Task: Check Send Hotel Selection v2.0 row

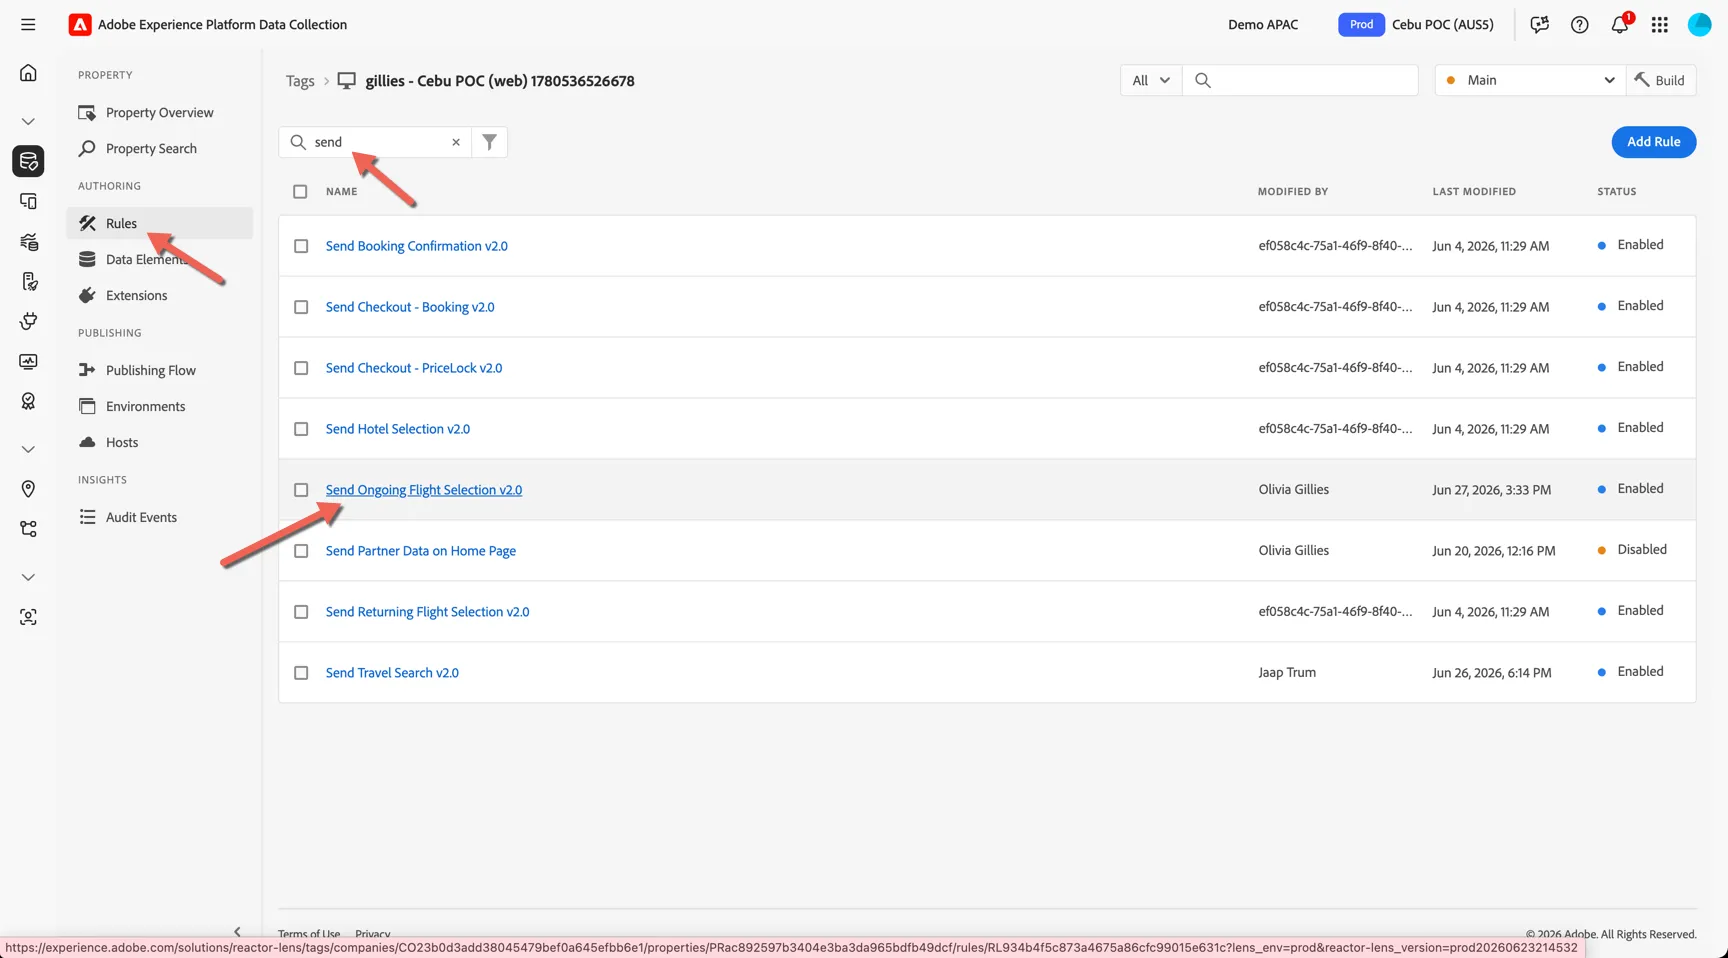Action: (301, 429)
